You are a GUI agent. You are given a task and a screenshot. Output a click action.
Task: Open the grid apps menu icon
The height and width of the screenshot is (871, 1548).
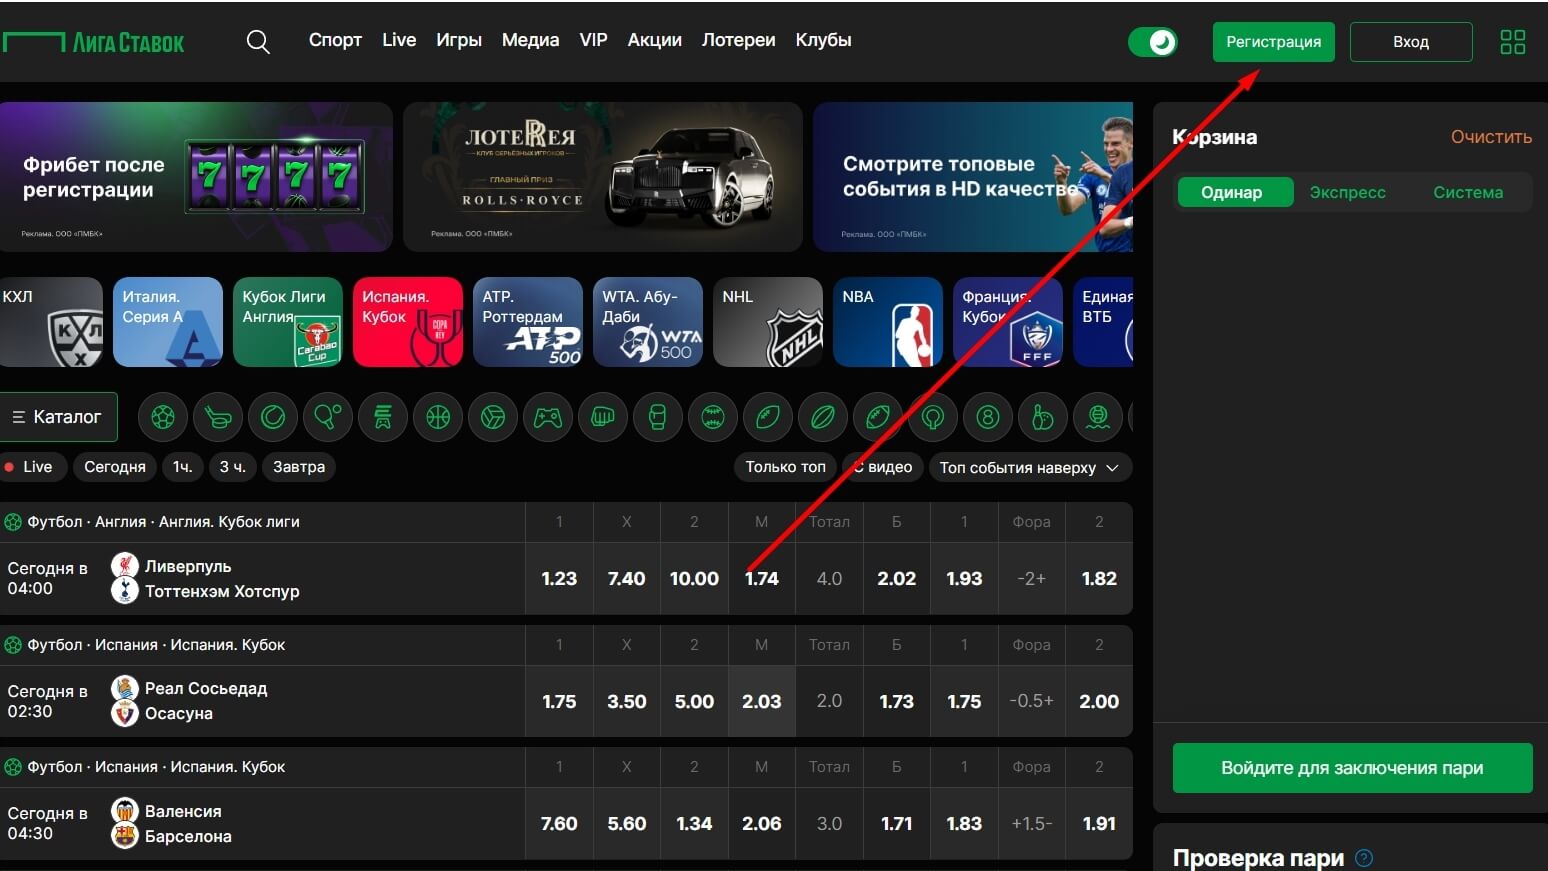tap(1513, 42)
